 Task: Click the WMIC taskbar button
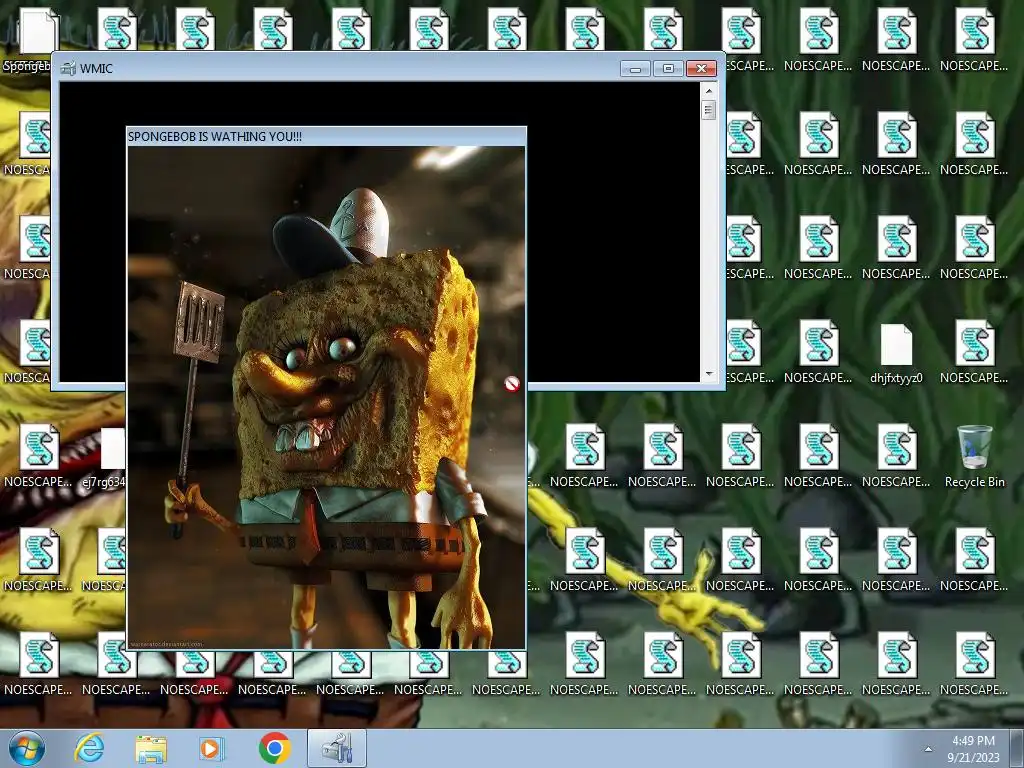click(337, 748)
